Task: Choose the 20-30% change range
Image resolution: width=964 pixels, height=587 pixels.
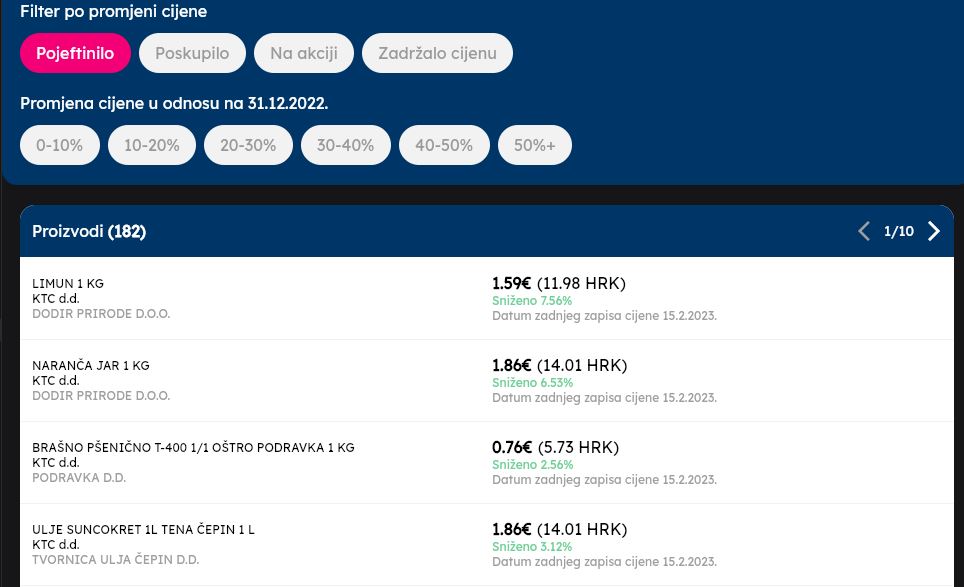Action: [x=248, y=145]
